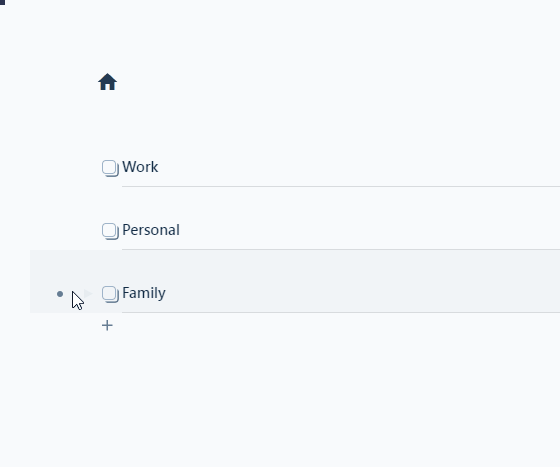Click left gutter of the highlighted Family row
This screenshot has width=560, height=467.
(x=43, y=281)
